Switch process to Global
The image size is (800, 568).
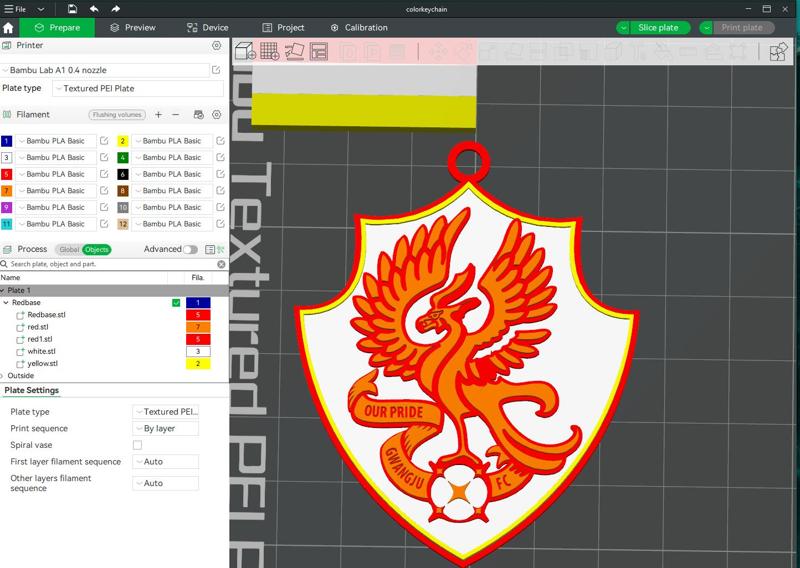pos(69,250)
